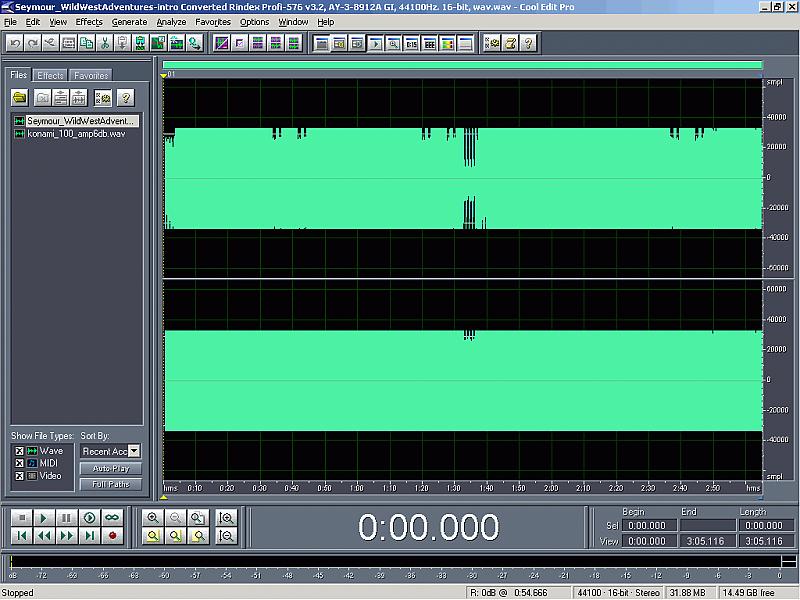This screenshot has height=600, width=800.
Task: Click the Full Paths button
Action: 110,484
